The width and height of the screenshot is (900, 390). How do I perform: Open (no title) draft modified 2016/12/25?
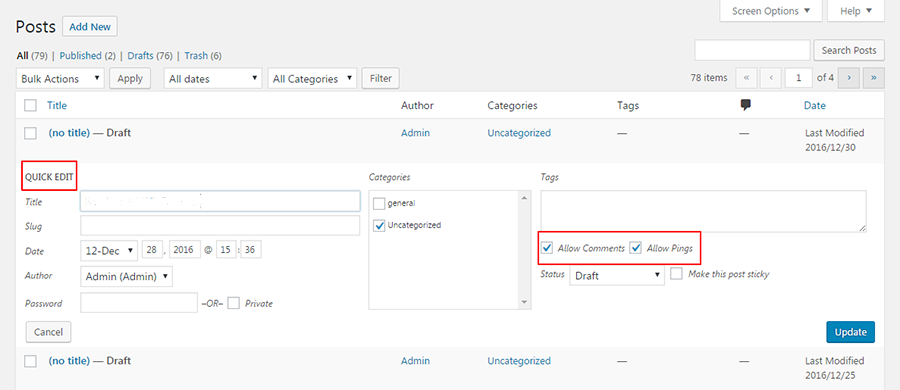69,361
